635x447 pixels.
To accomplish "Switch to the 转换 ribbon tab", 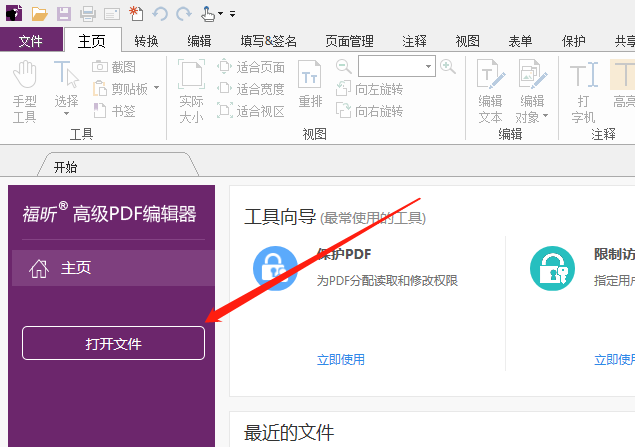I will pos(147,41).
